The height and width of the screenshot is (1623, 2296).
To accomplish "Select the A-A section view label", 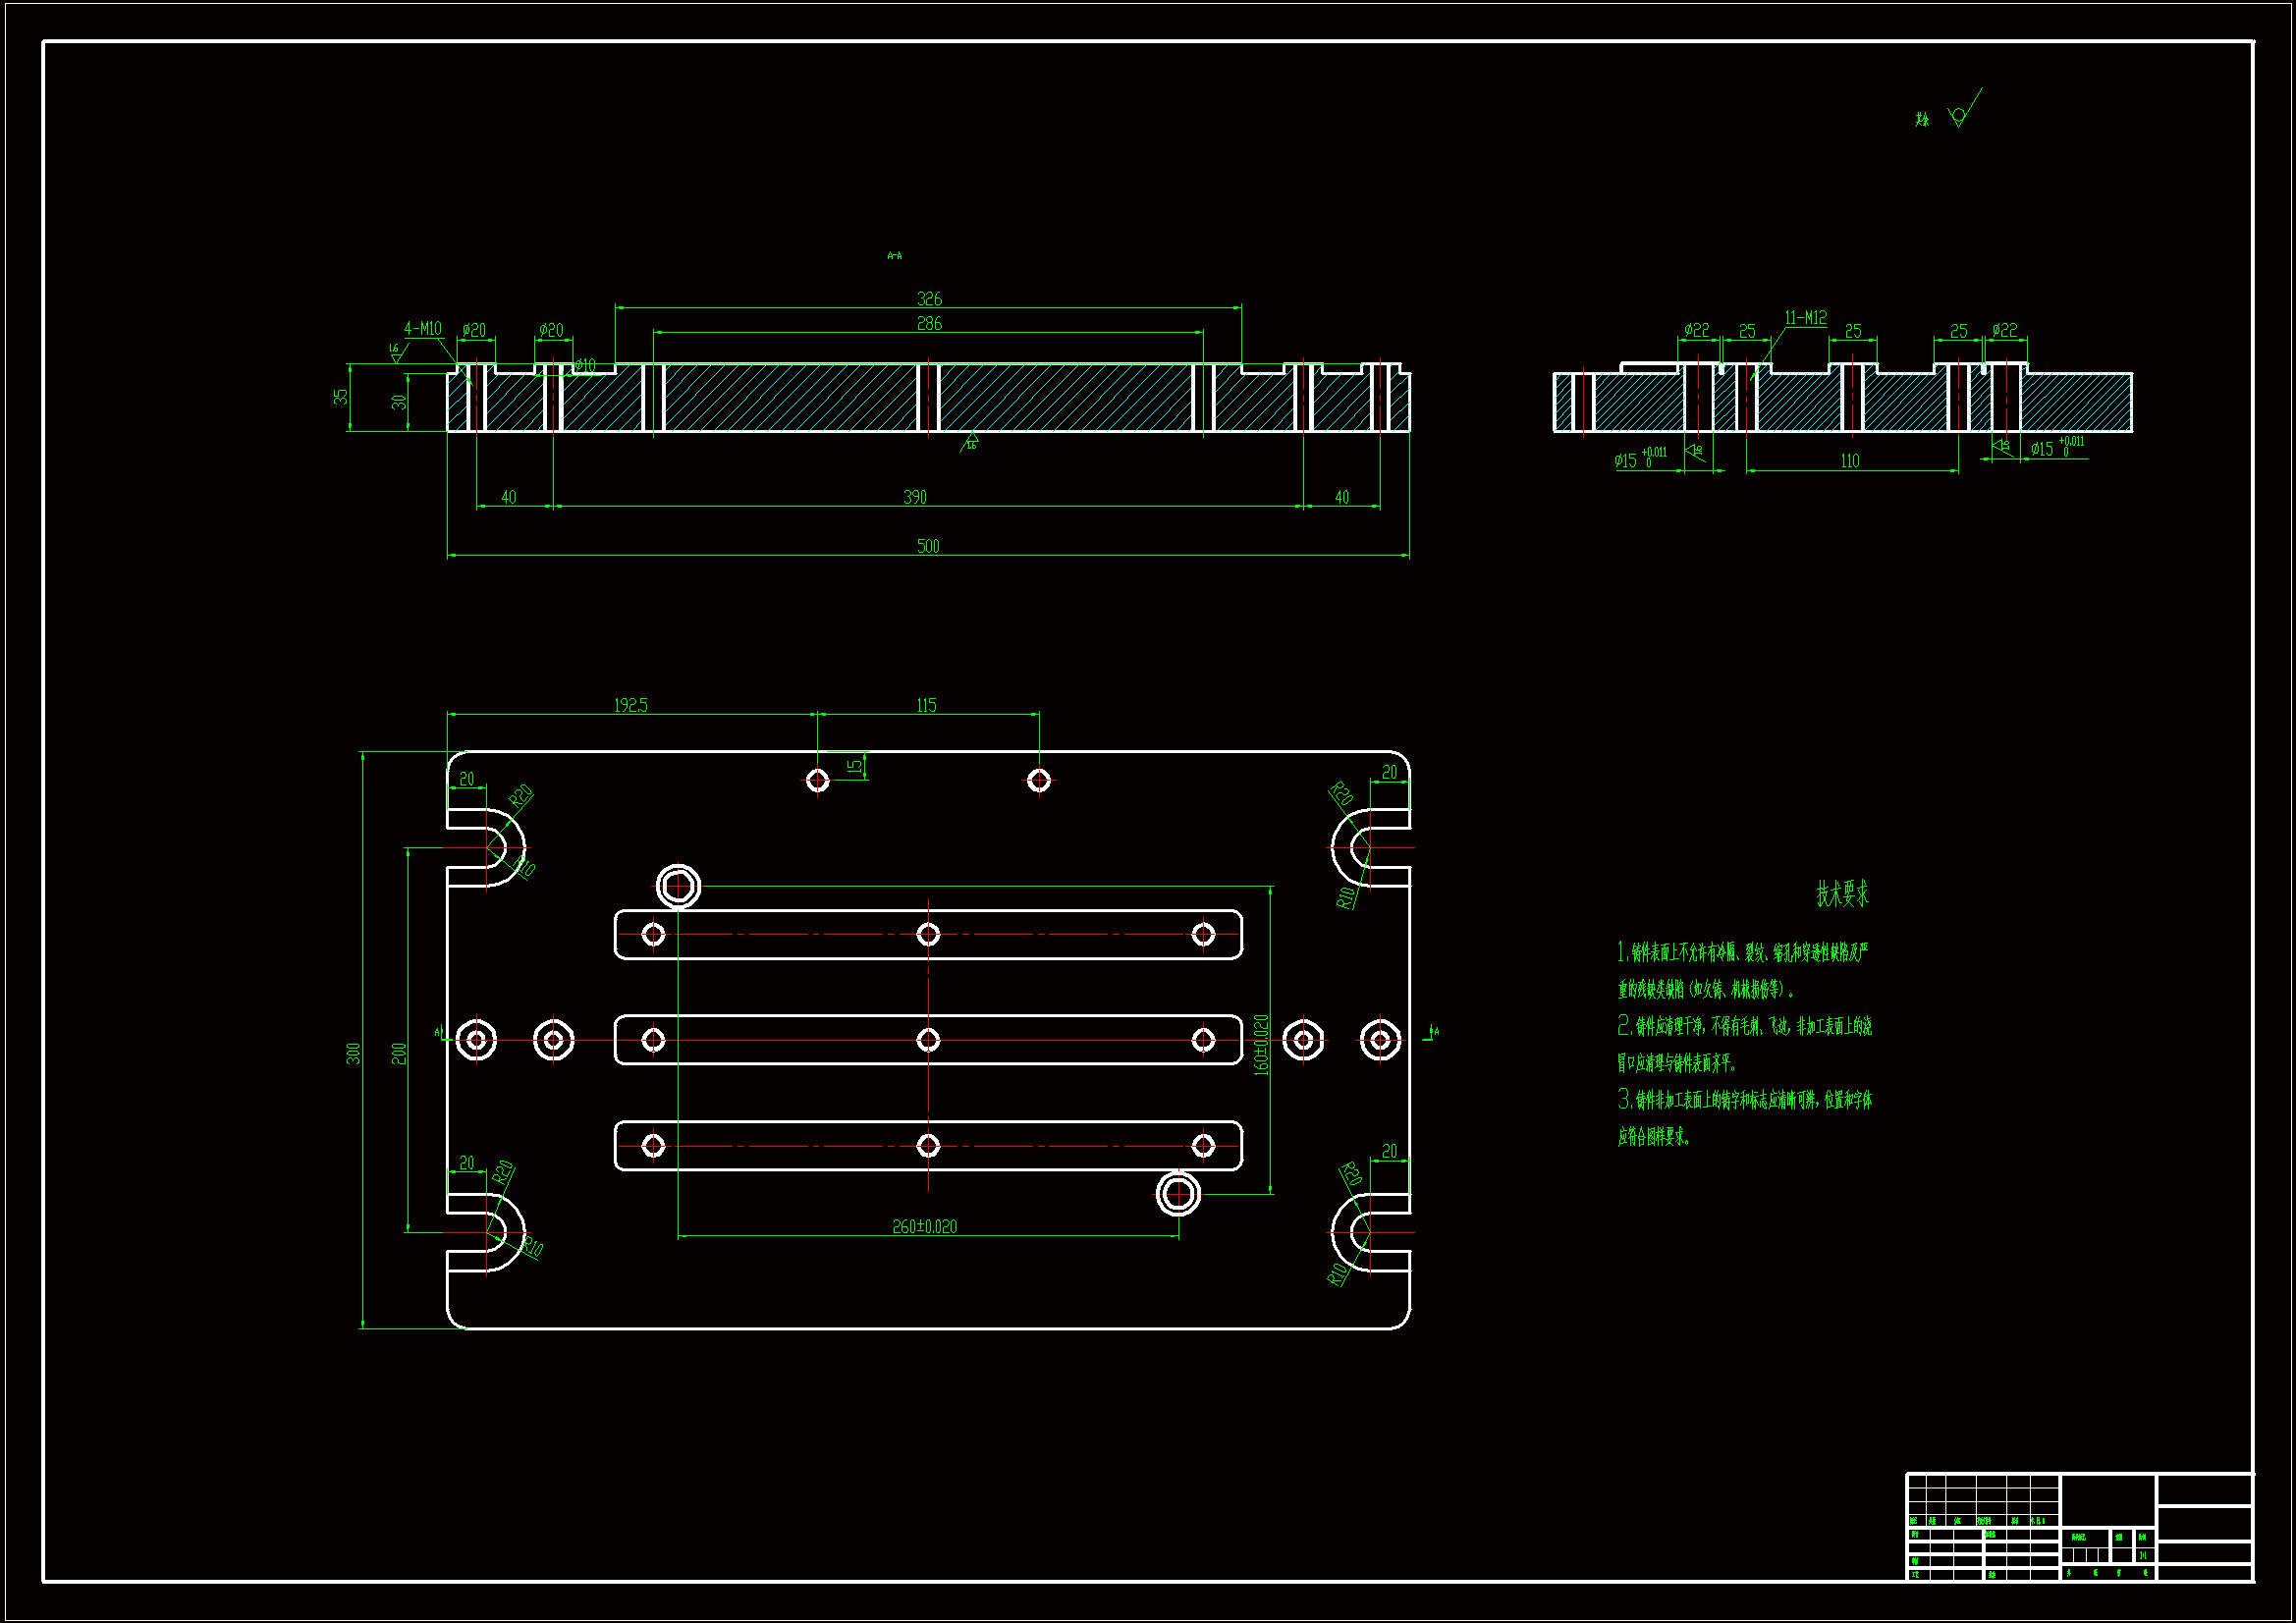I will 894,256.
